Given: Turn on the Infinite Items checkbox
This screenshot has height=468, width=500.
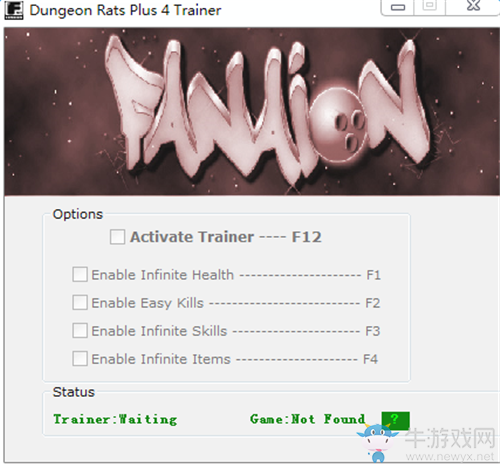Looking at the screenshot, I should coord(80,359).
